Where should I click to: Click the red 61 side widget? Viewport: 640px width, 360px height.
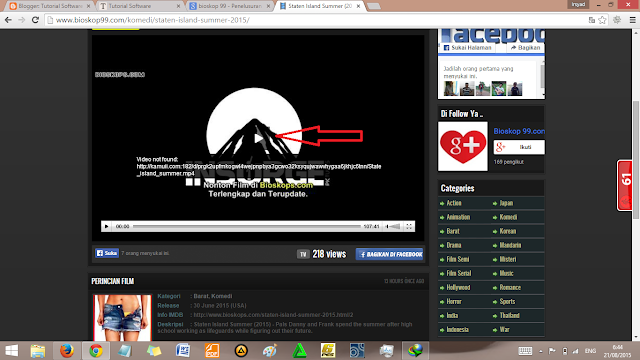(625, 185)
